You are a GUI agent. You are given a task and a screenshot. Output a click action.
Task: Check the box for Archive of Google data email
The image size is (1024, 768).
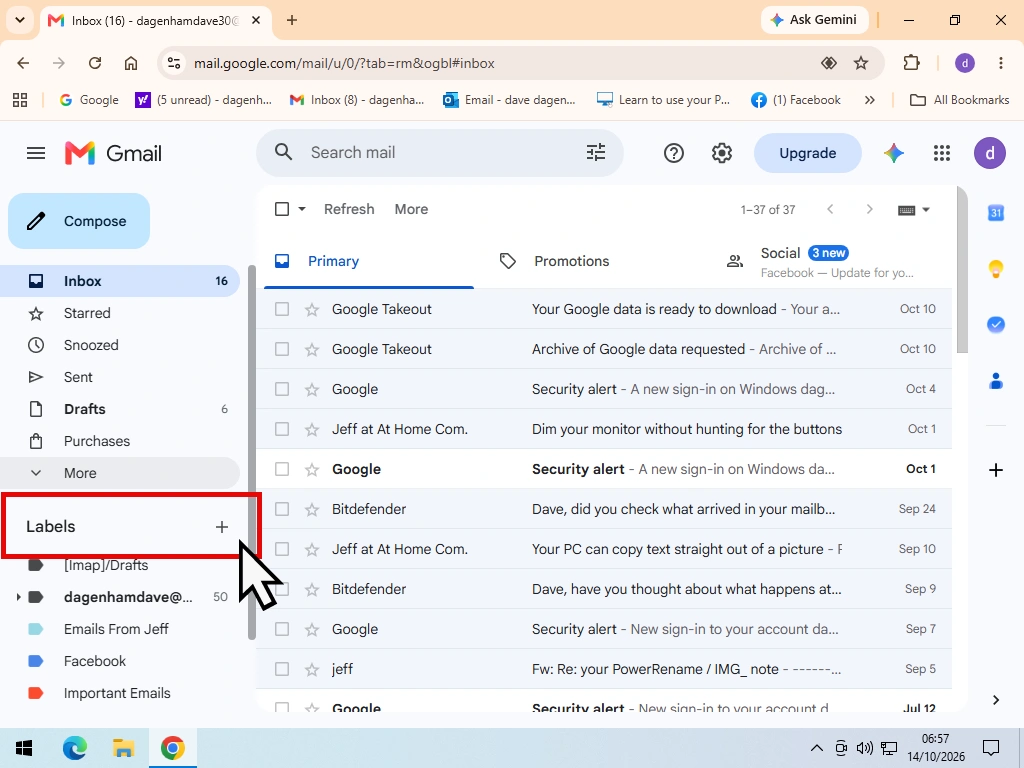[282, 349]
